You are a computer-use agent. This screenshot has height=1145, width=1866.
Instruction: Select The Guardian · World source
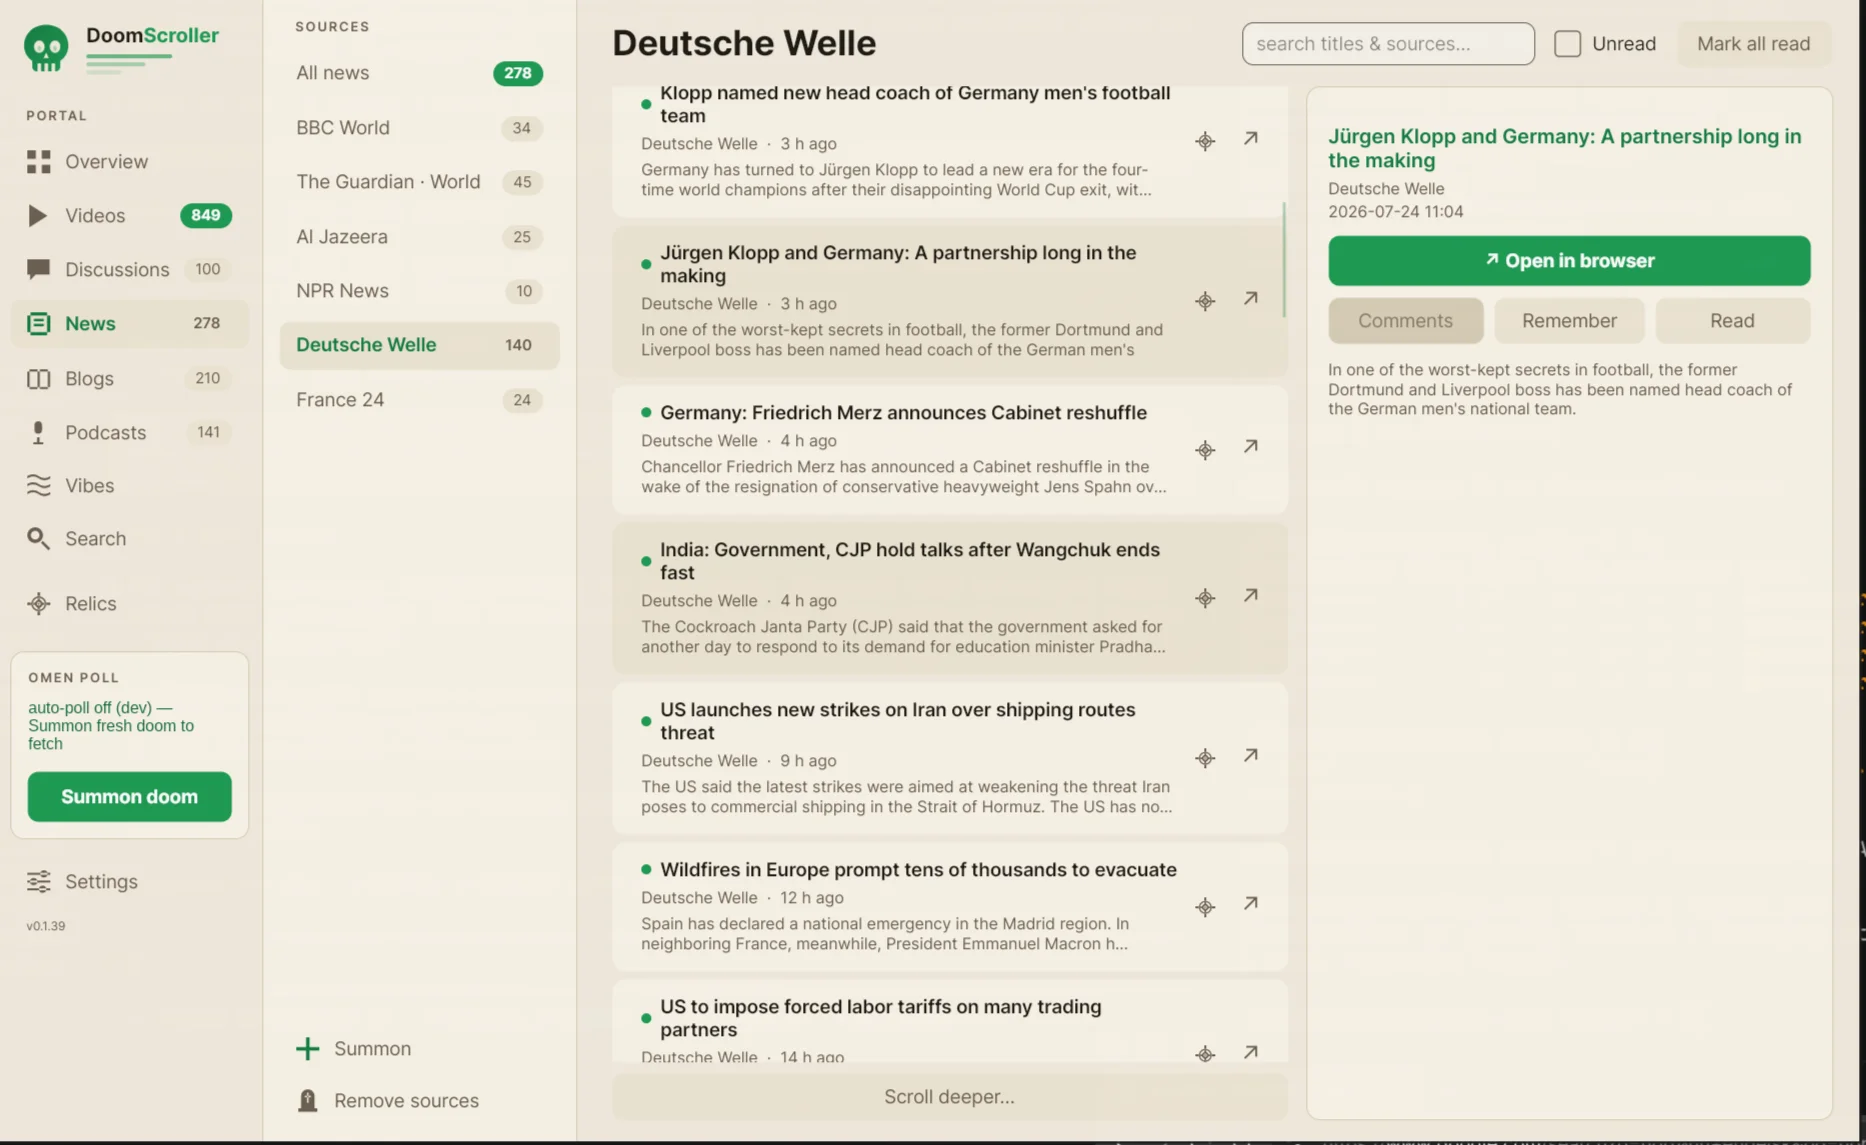tap(419, 182)
